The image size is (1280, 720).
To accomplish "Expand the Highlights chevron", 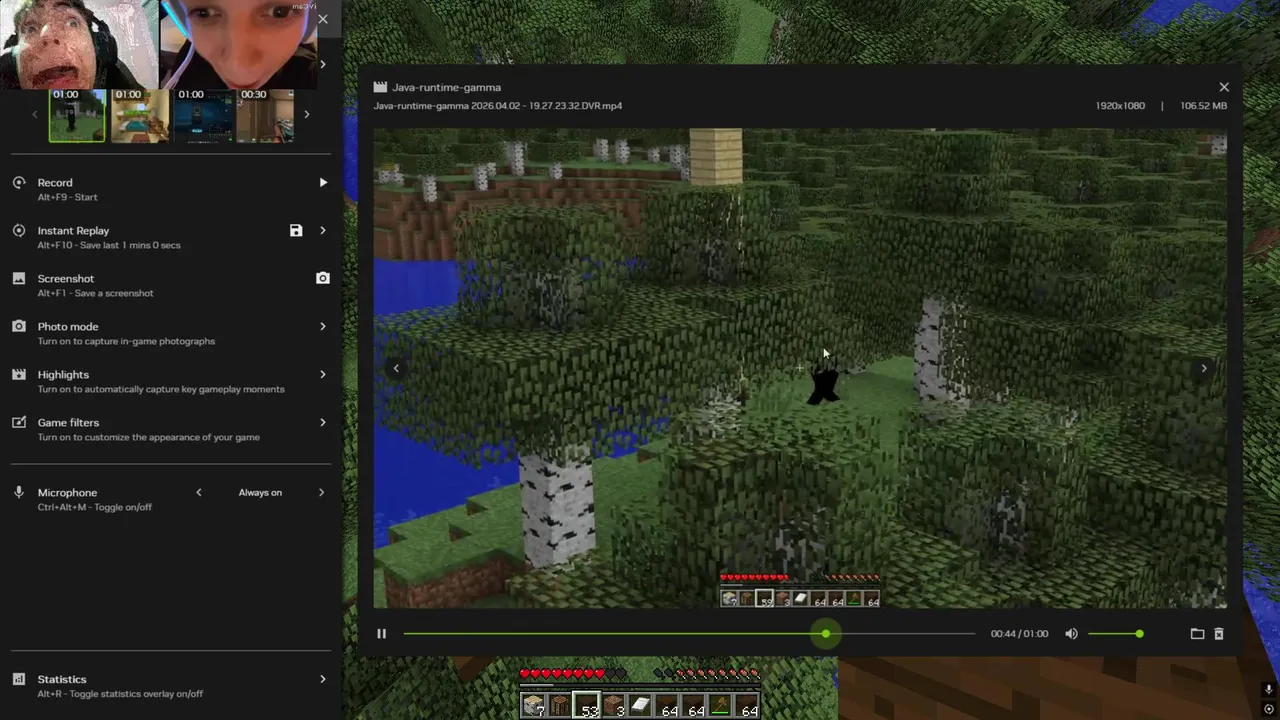I will (x=323, y=375).
